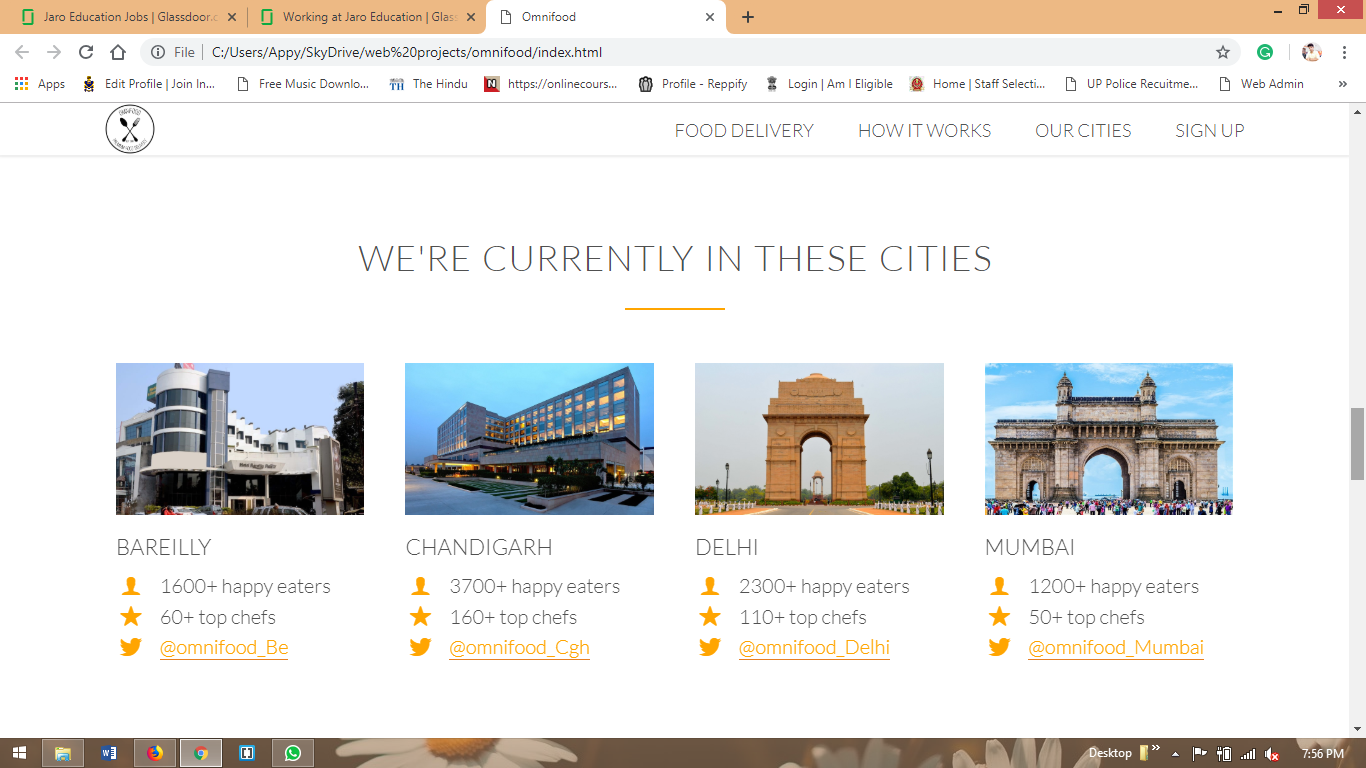The width and height of the screenshot is (1366, 768).
Task: Click Bareilly Twitter bird icon
Action: pos(130,647)
